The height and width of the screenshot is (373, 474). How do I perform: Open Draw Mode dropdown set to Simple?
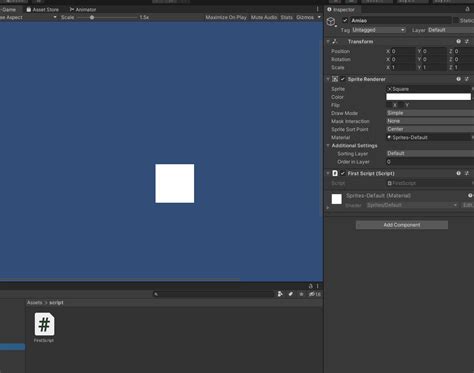pyautogui.click(x=430, y=113)
